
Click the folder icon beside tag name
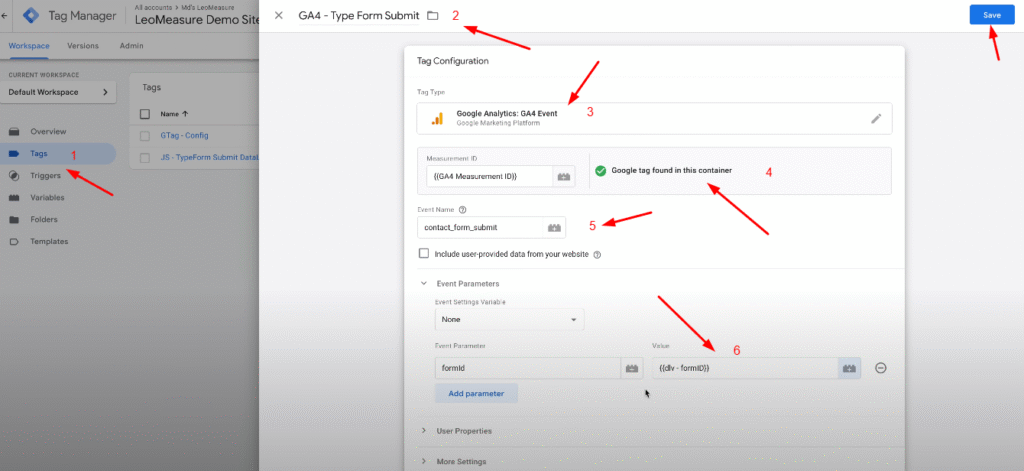(x=432, y=16)
